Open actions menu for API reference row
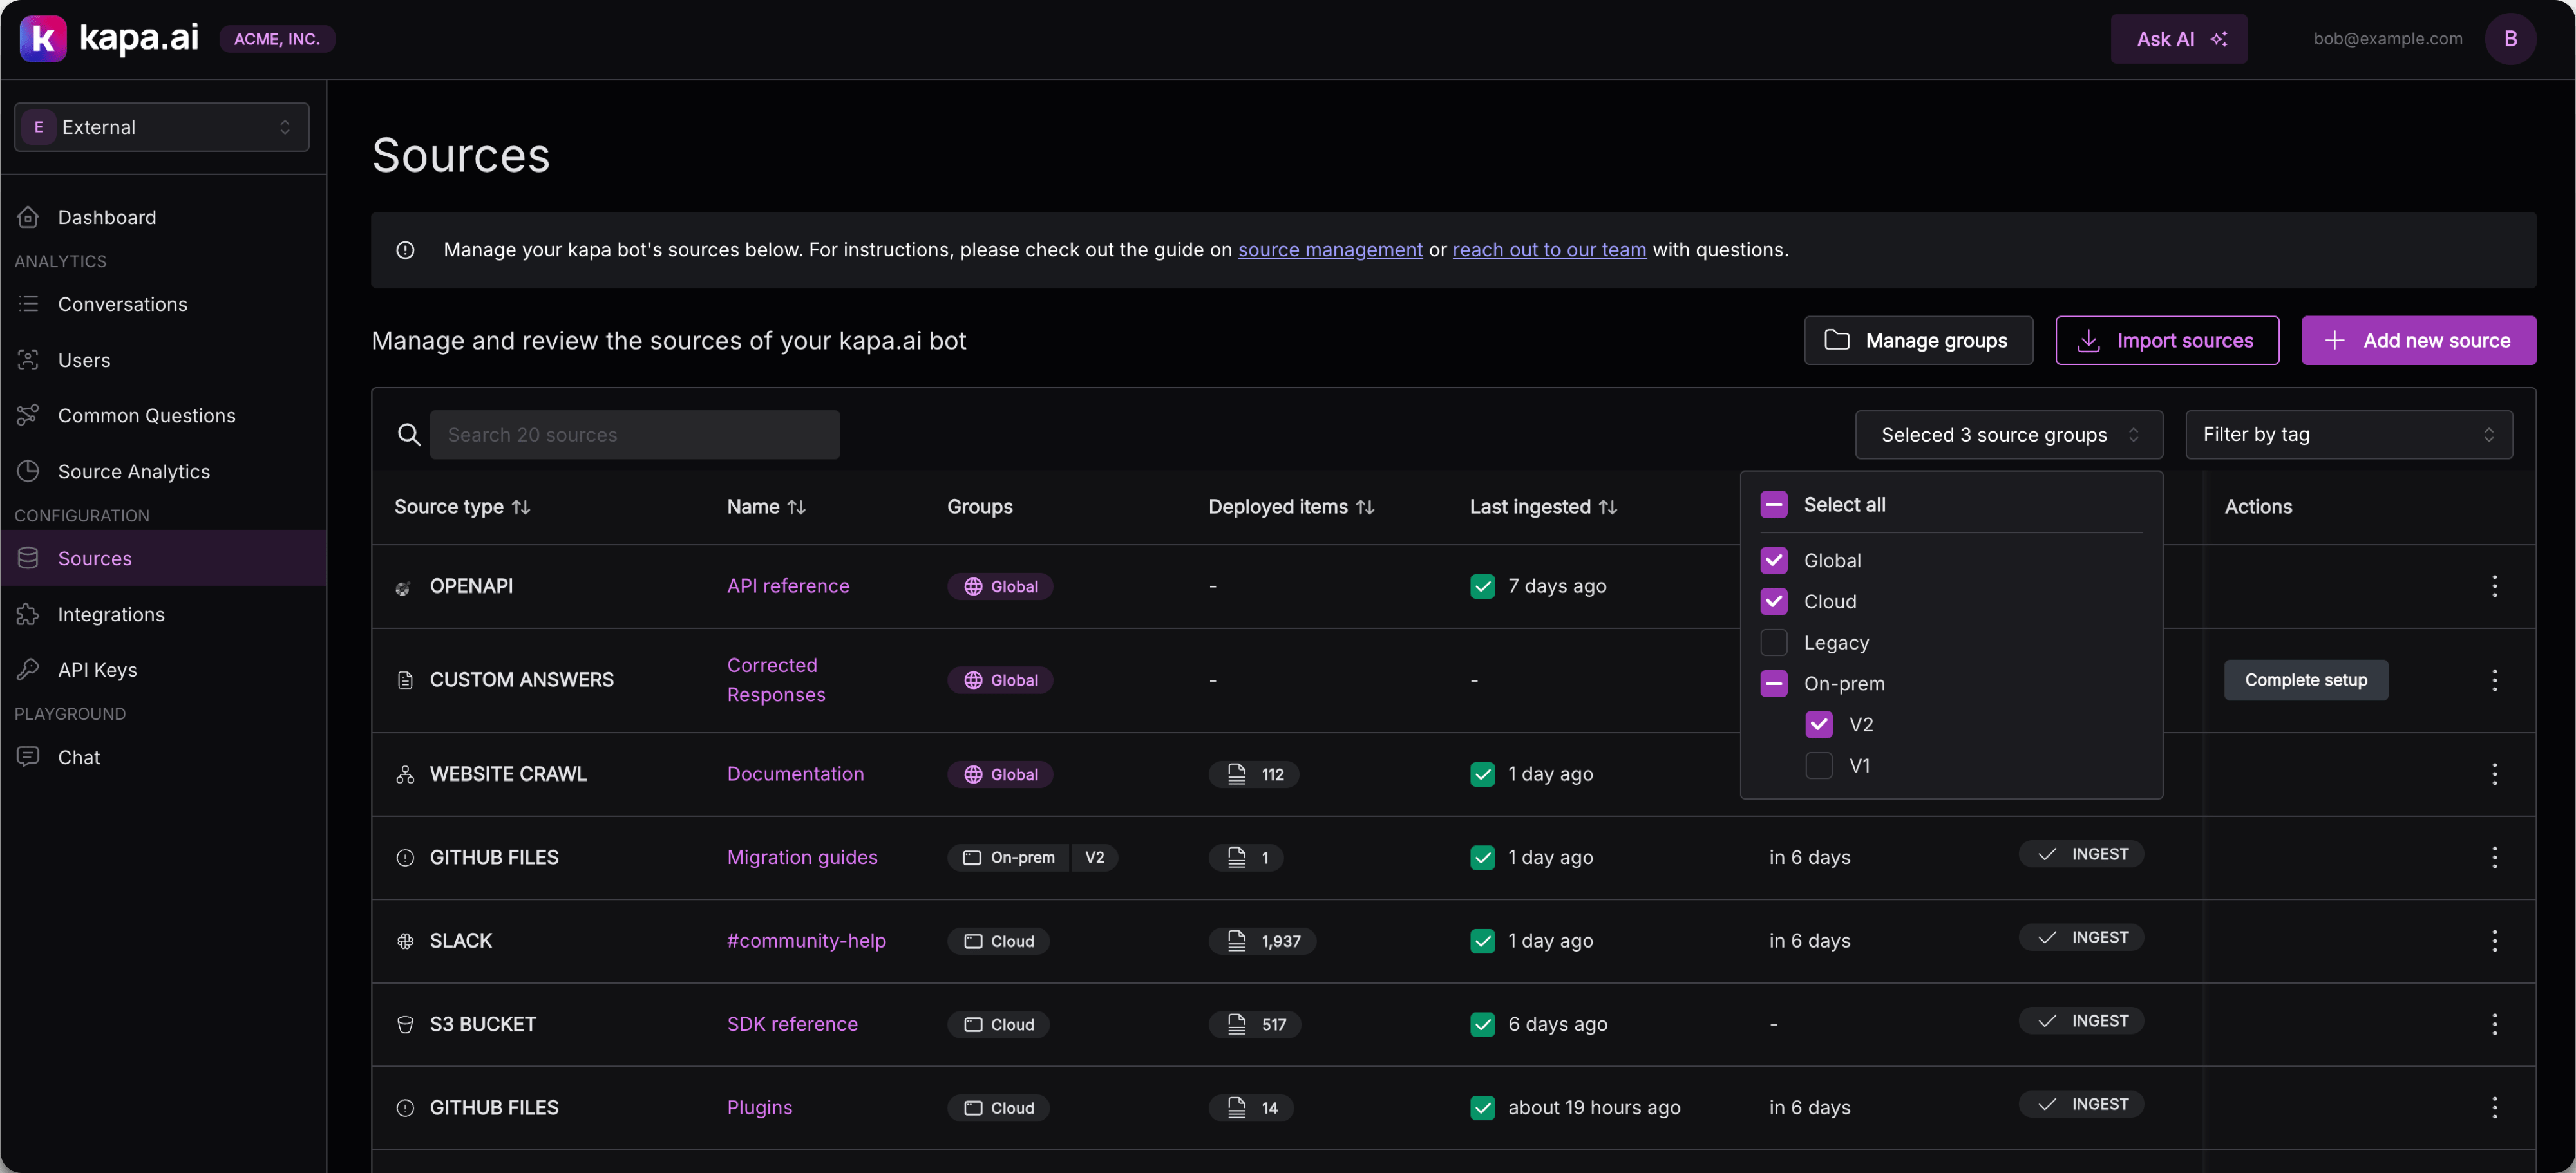The width and height of the screenshot is (2576, 1173). (x=2494, y=586)
